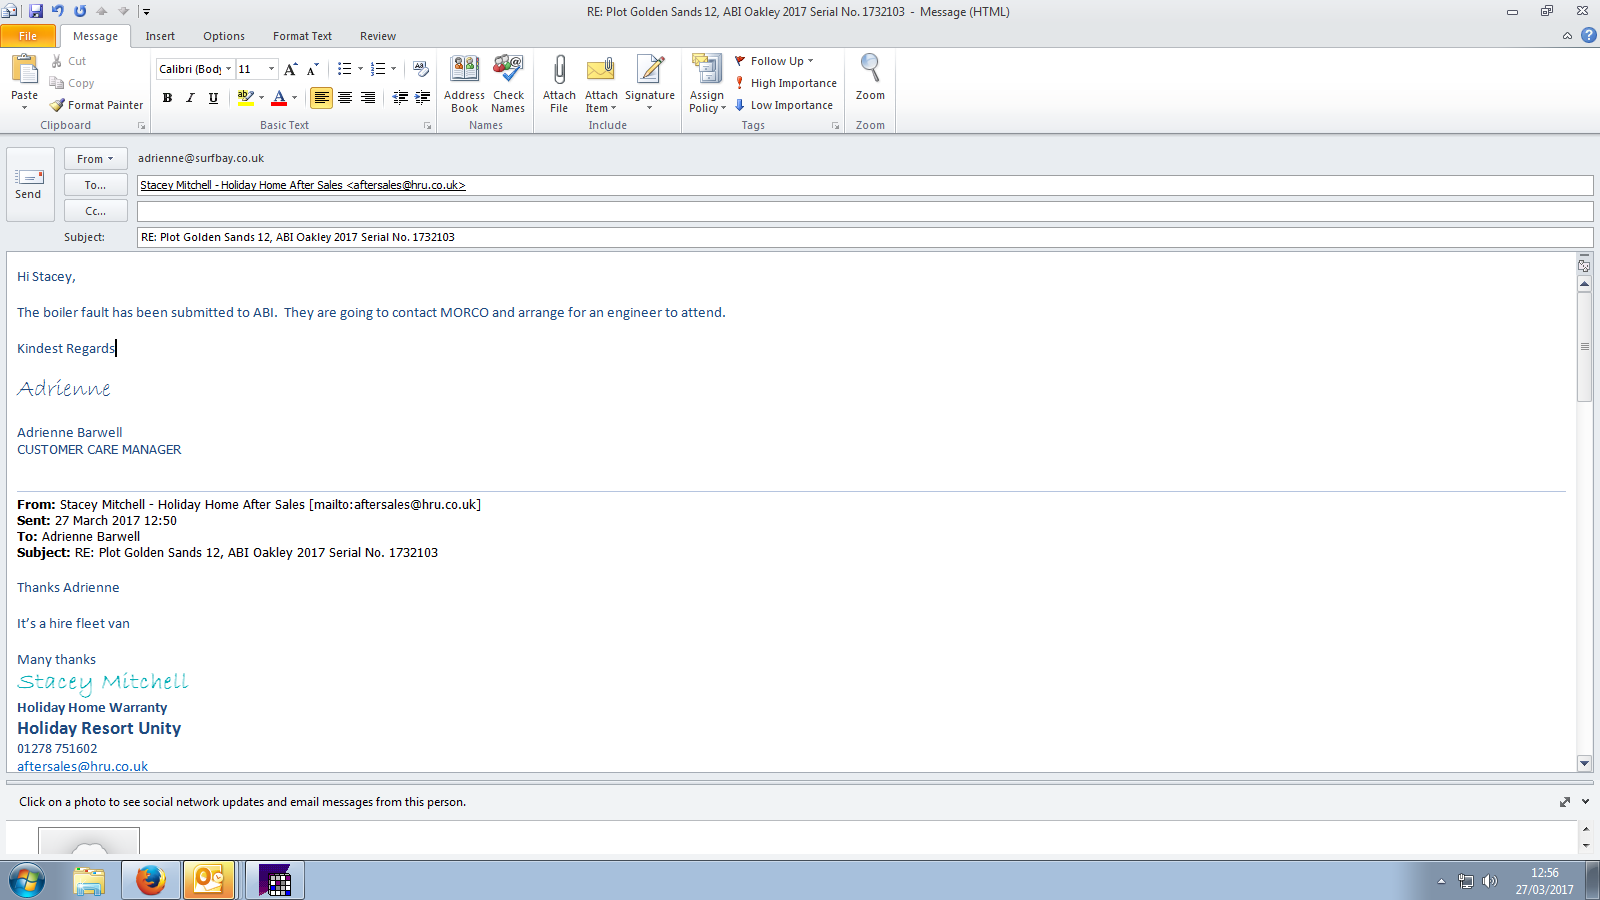Minimize the ribbon with the caret
The image size is (1600, 900).
pyautogui.click(x=1567, y=36)
